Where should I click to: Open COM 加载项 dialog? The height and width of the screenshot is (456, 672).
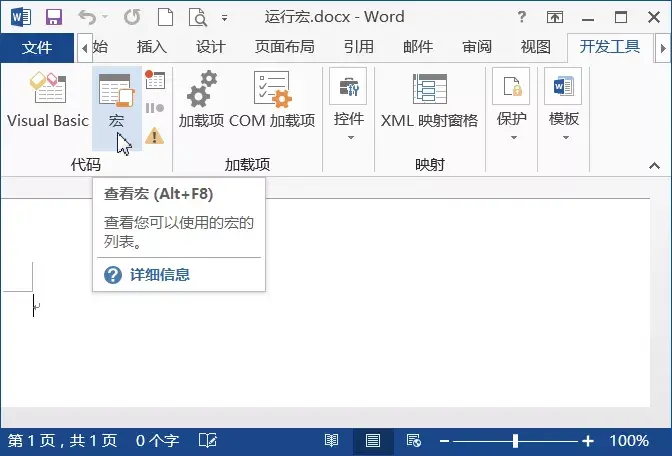tap(272, 101)
